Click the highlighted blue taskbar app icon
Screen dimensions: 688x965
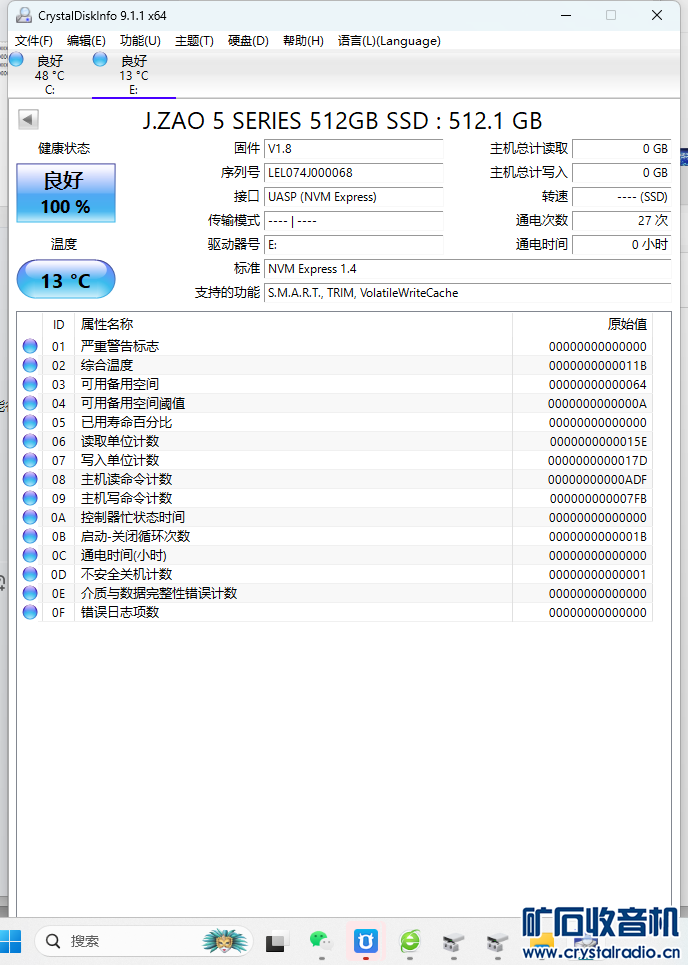click(366, 940)
